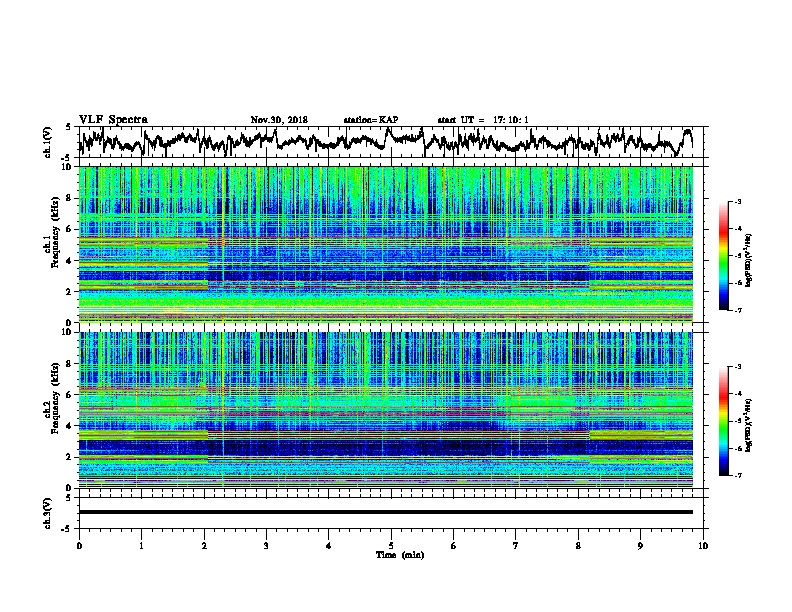Screen dimensions: 792x612
Task: Click the time axis tick label '0'
Action: pos(79,546)
